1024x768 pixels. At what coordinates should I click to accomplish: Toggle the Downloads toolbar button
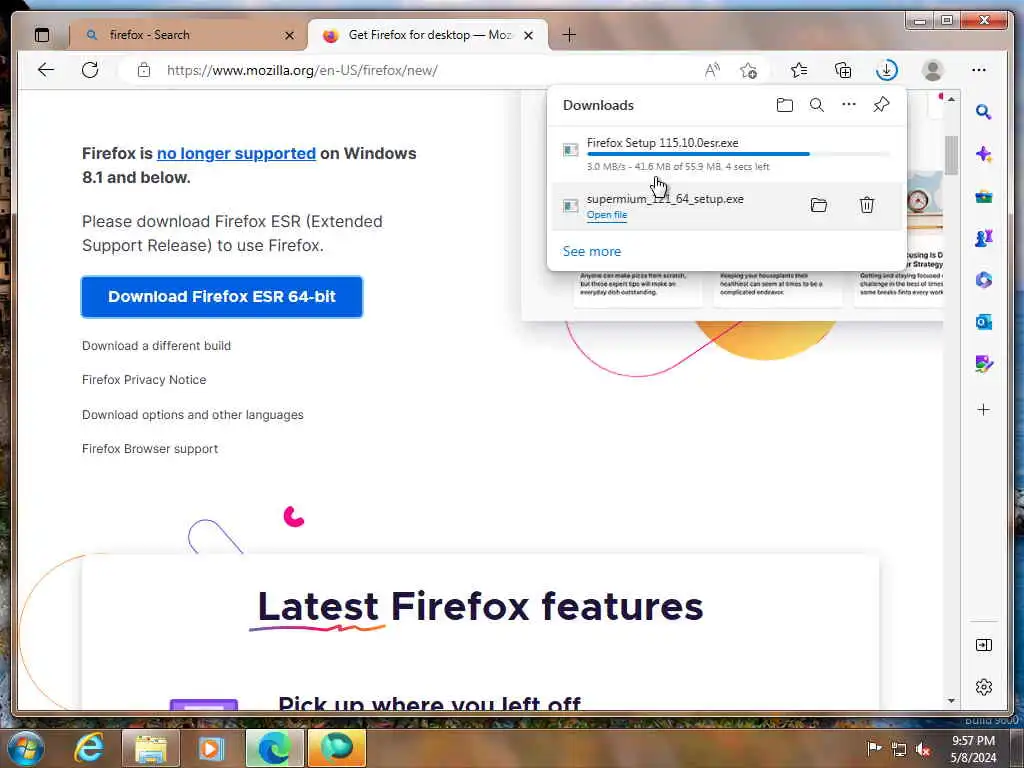click(x=886, y=70)
